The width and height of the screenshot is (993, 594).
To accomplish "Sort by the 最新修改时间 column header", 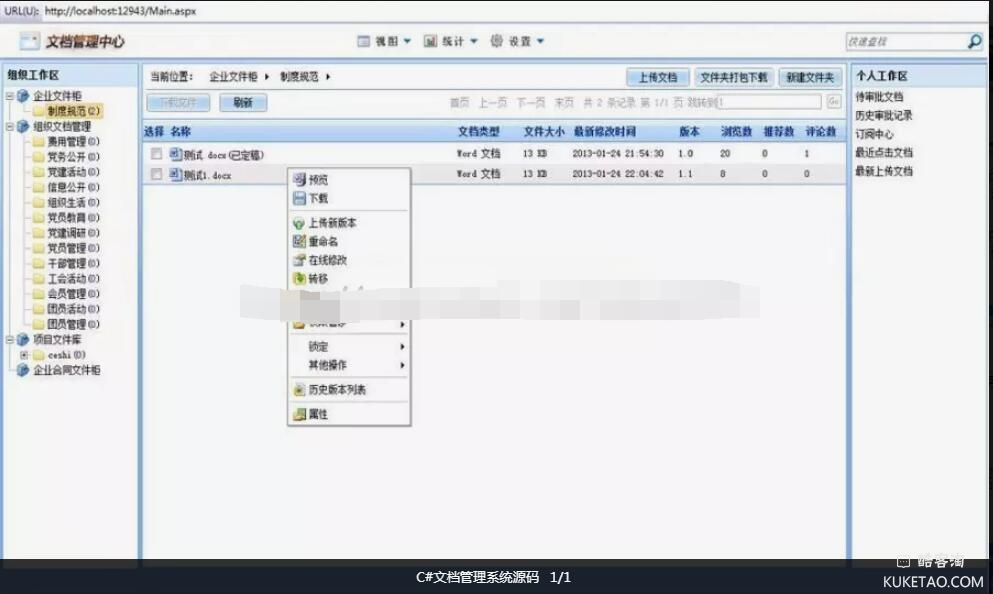I will pyautogui.click(x=605, y=132).
